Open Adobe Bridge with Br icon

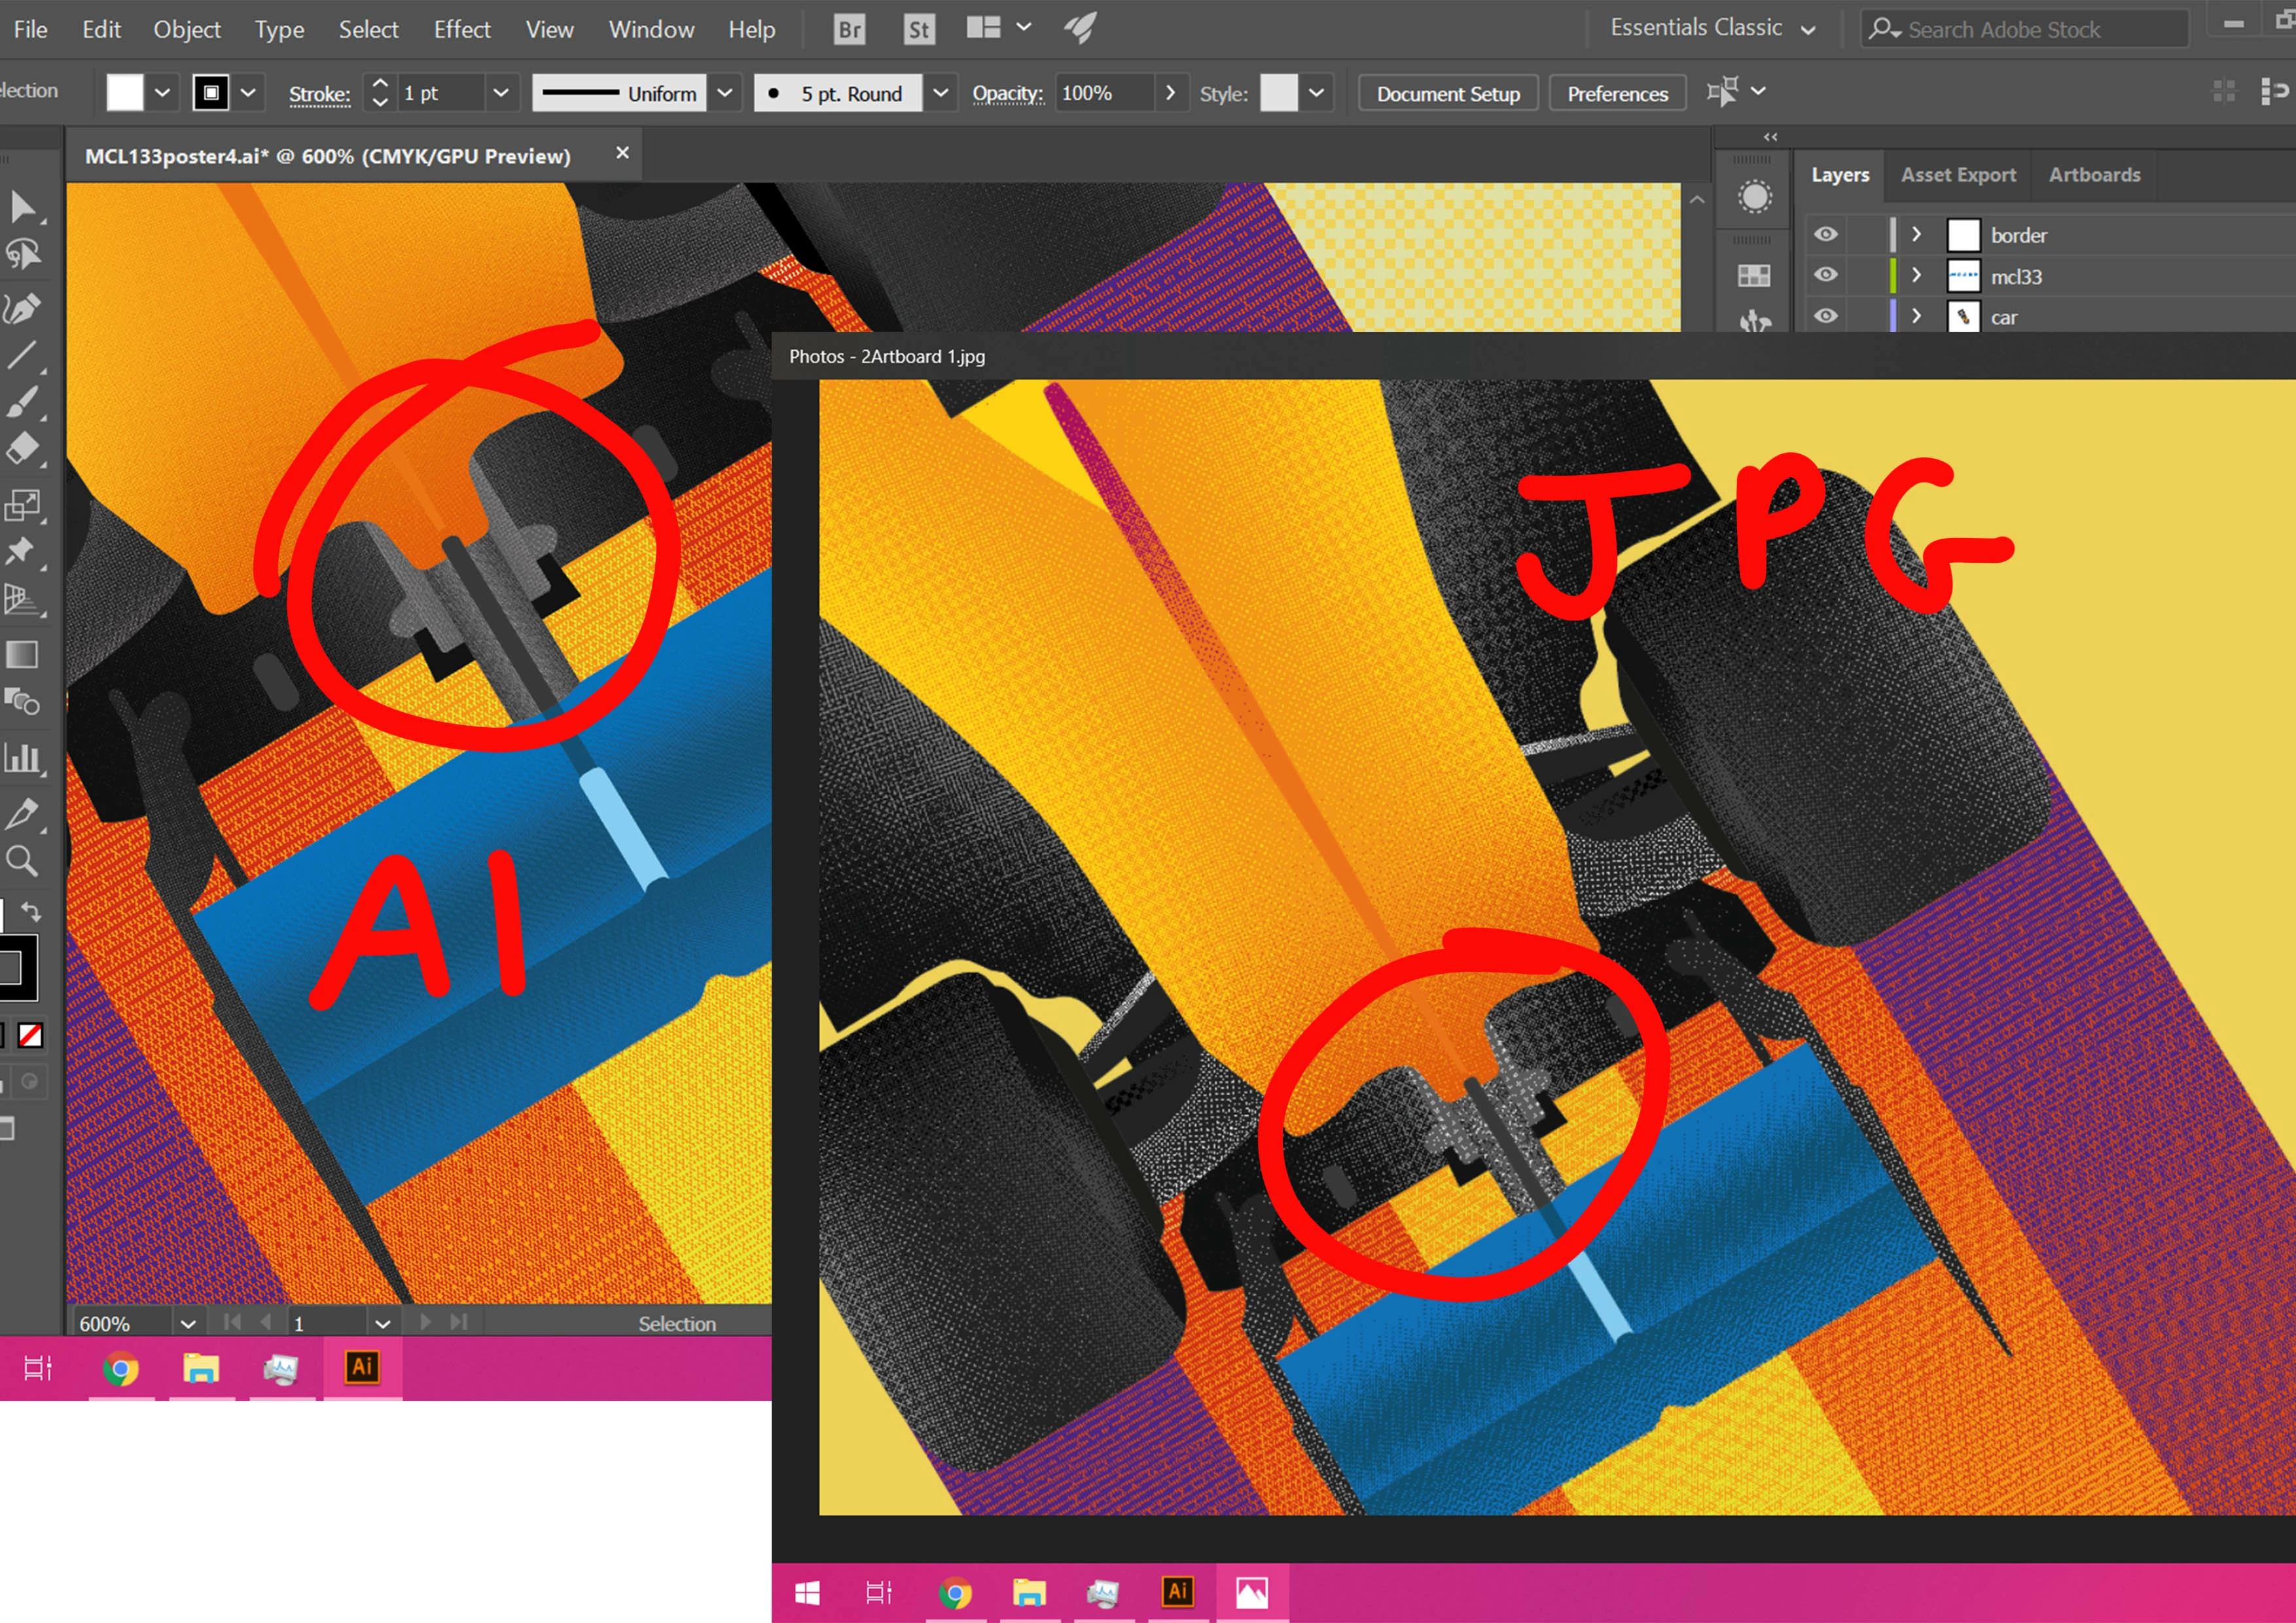point(849,29)
